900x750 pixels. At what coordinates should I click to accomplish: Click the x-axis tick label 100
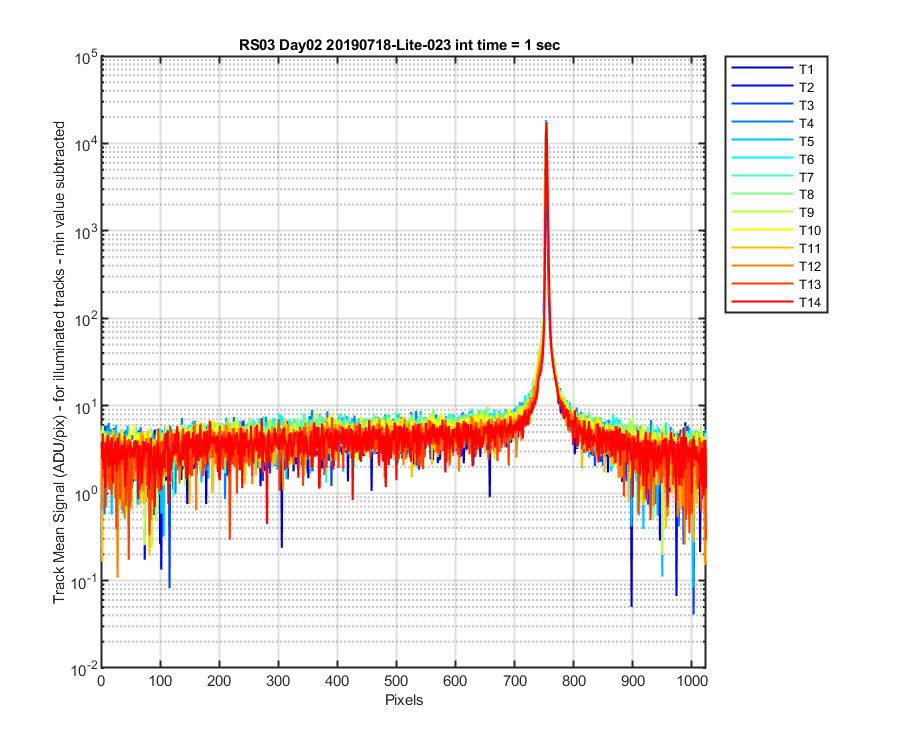[x=160, y=681]
